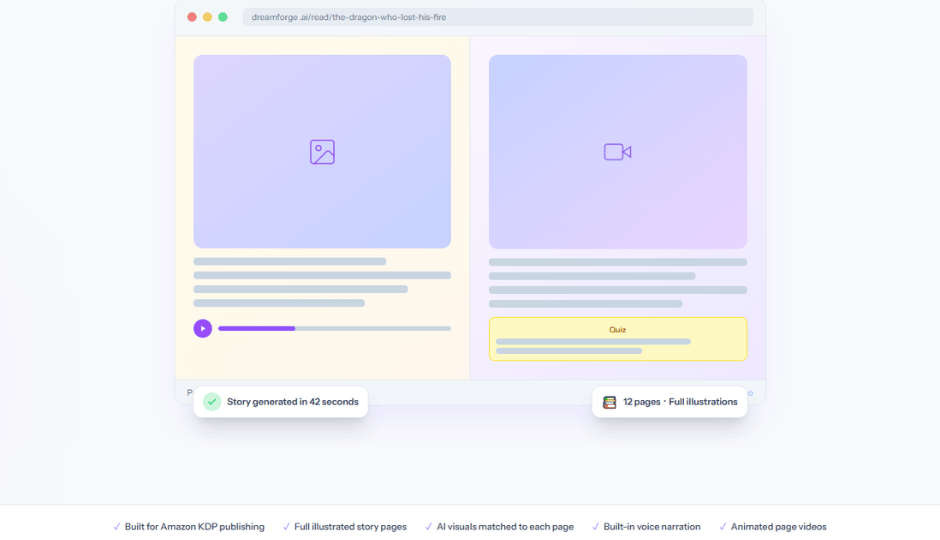Click Animated page videos text
The image size is (940, 540).
(x=778, y=527)
